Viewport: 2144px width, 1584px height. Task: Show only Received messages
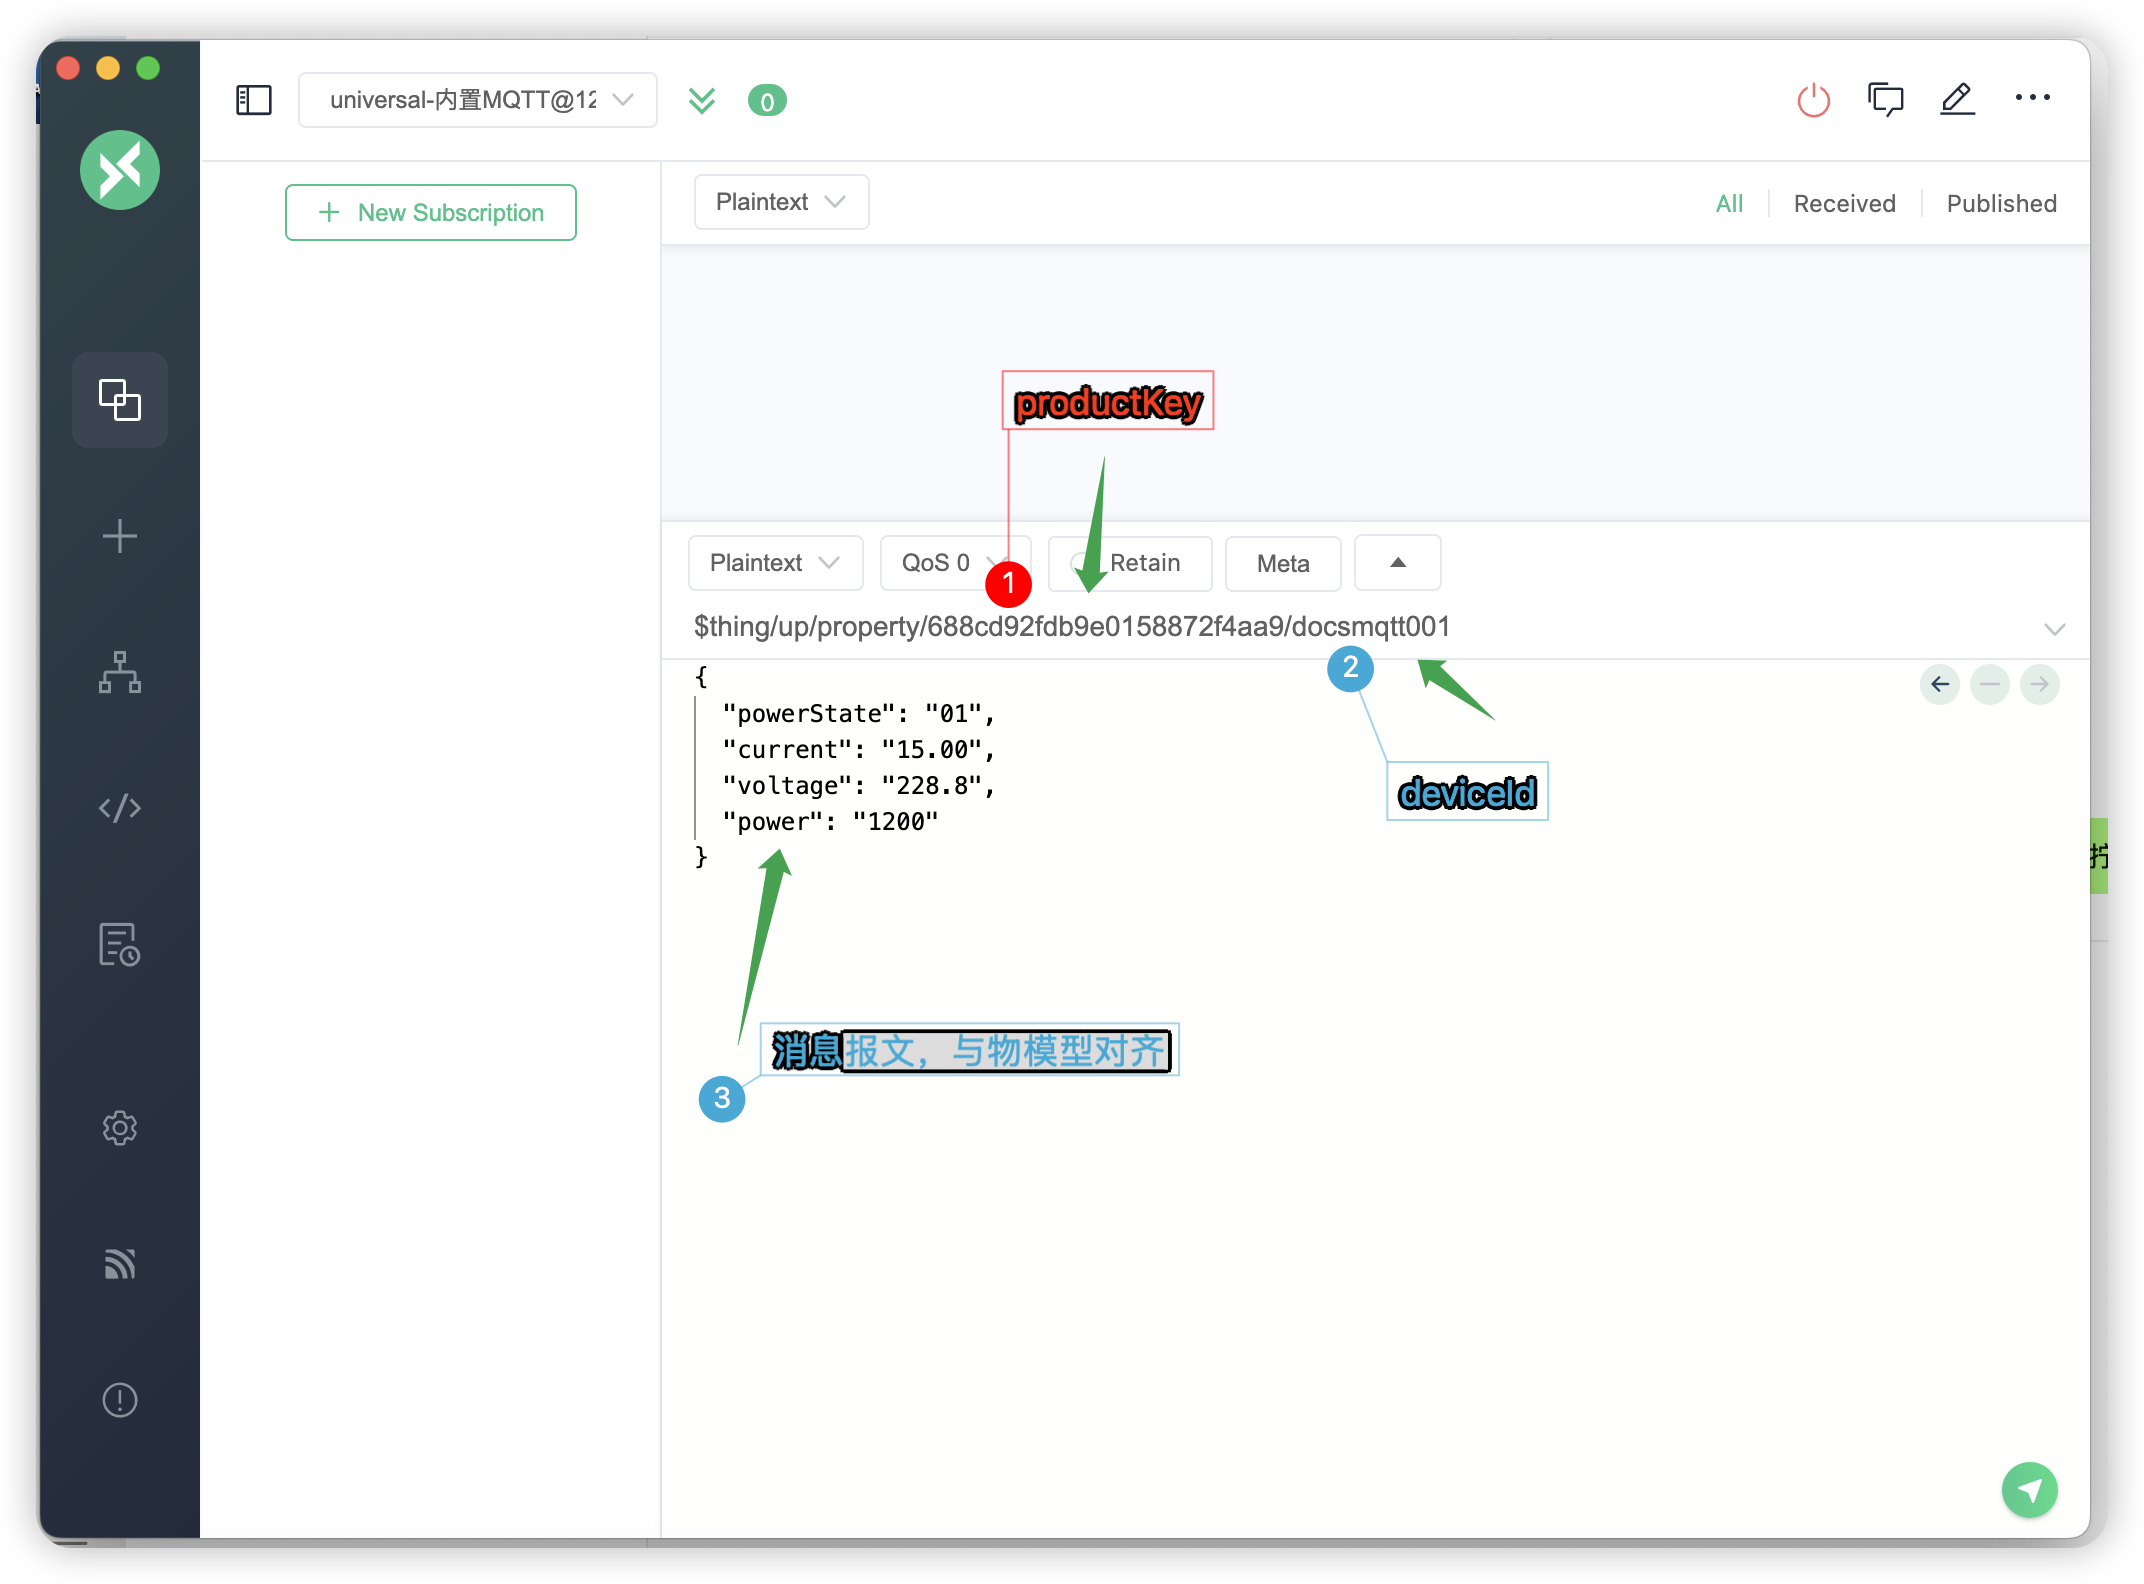tap(1844, 204)
